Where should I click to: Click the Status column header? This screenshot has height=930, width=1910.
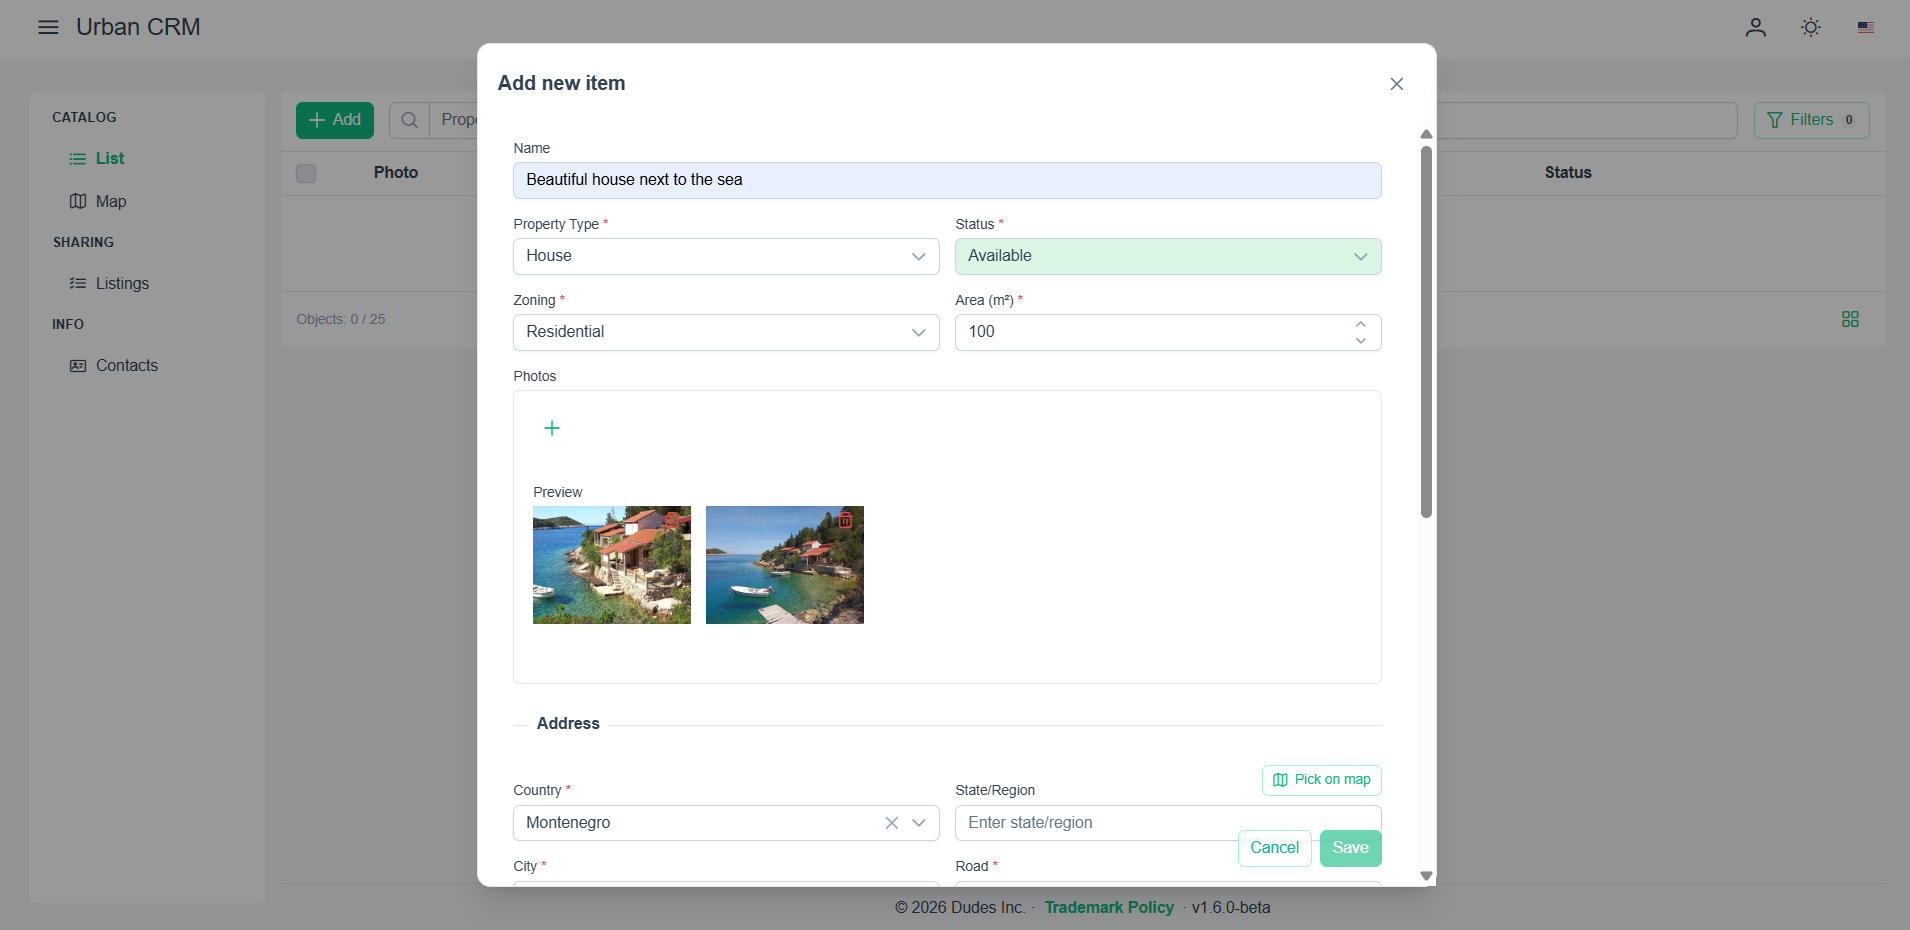pos(1568,173)
